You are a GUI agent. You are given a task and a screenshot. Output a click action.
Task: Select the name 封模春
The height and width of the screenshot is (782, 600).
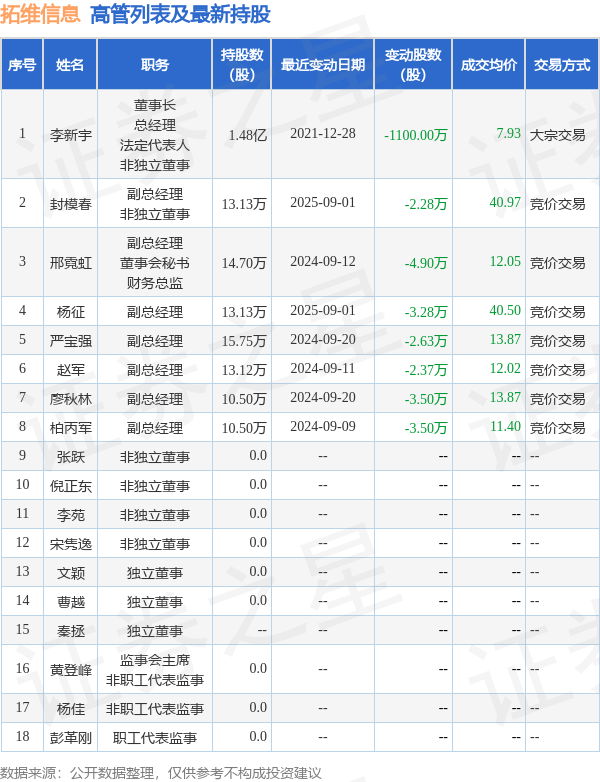(x=70, y=203)
